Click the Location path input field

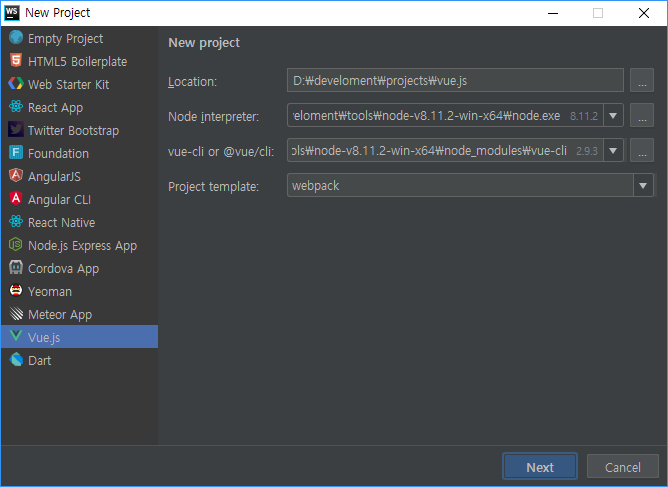455,81
